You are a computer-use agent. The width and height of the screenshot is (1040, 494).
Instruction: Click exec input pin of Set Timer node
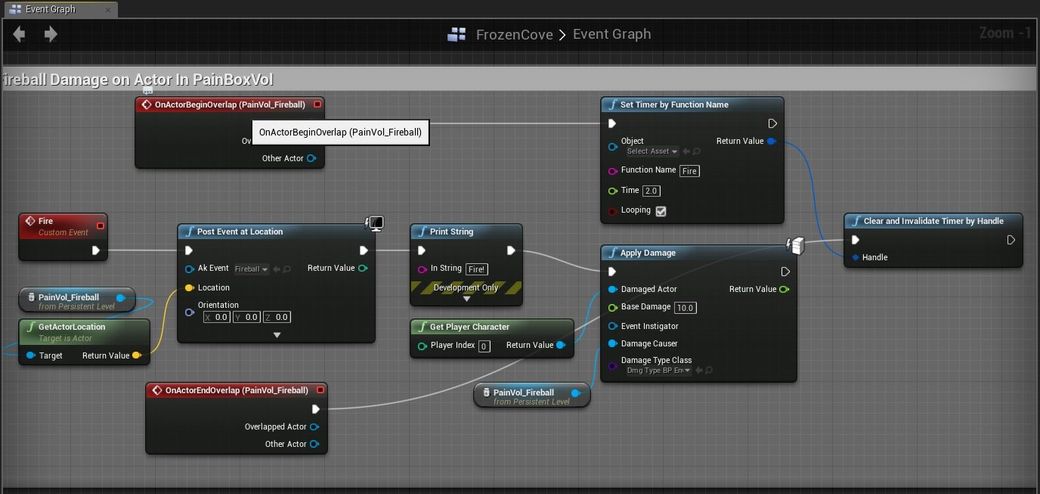612,123
